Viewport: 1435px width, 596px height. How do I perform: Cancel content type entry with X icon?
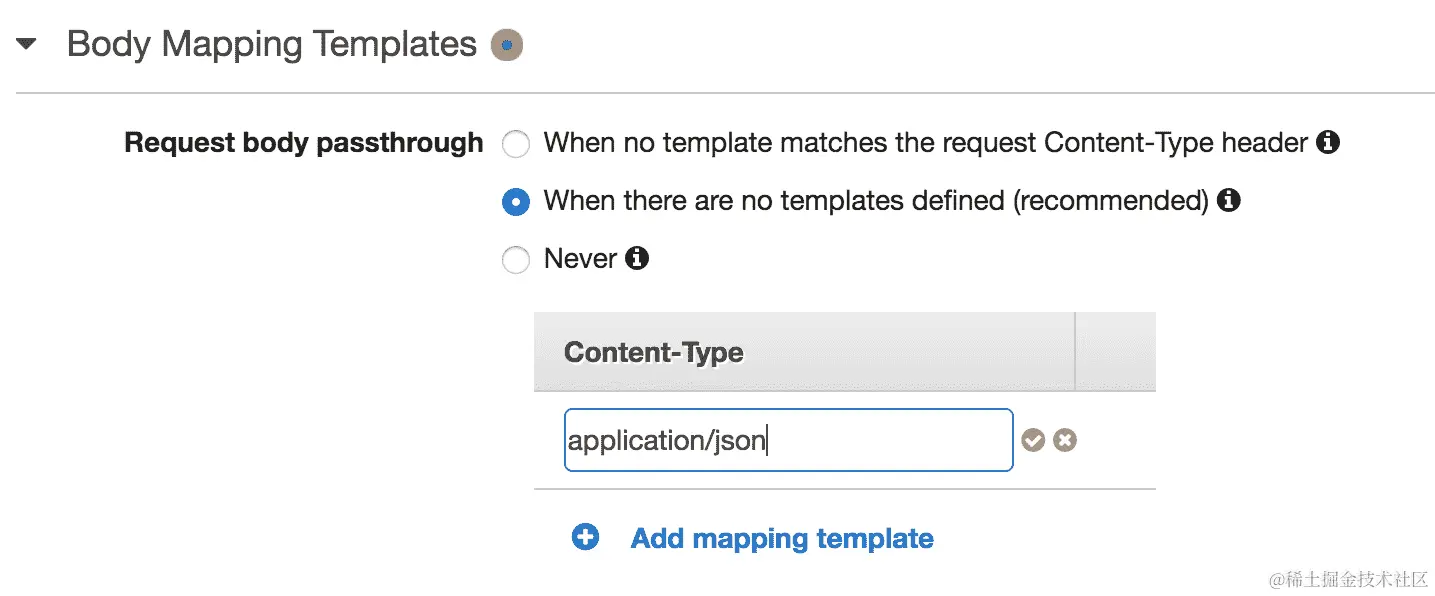pyautogui.click(x=1065, y=440)
